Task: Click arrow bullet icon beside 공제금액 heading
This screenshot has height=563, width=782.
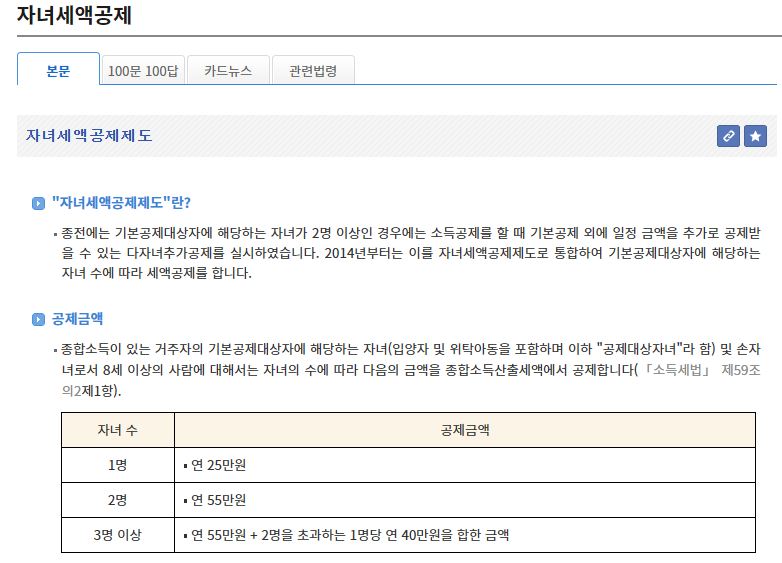Action: 38,319
